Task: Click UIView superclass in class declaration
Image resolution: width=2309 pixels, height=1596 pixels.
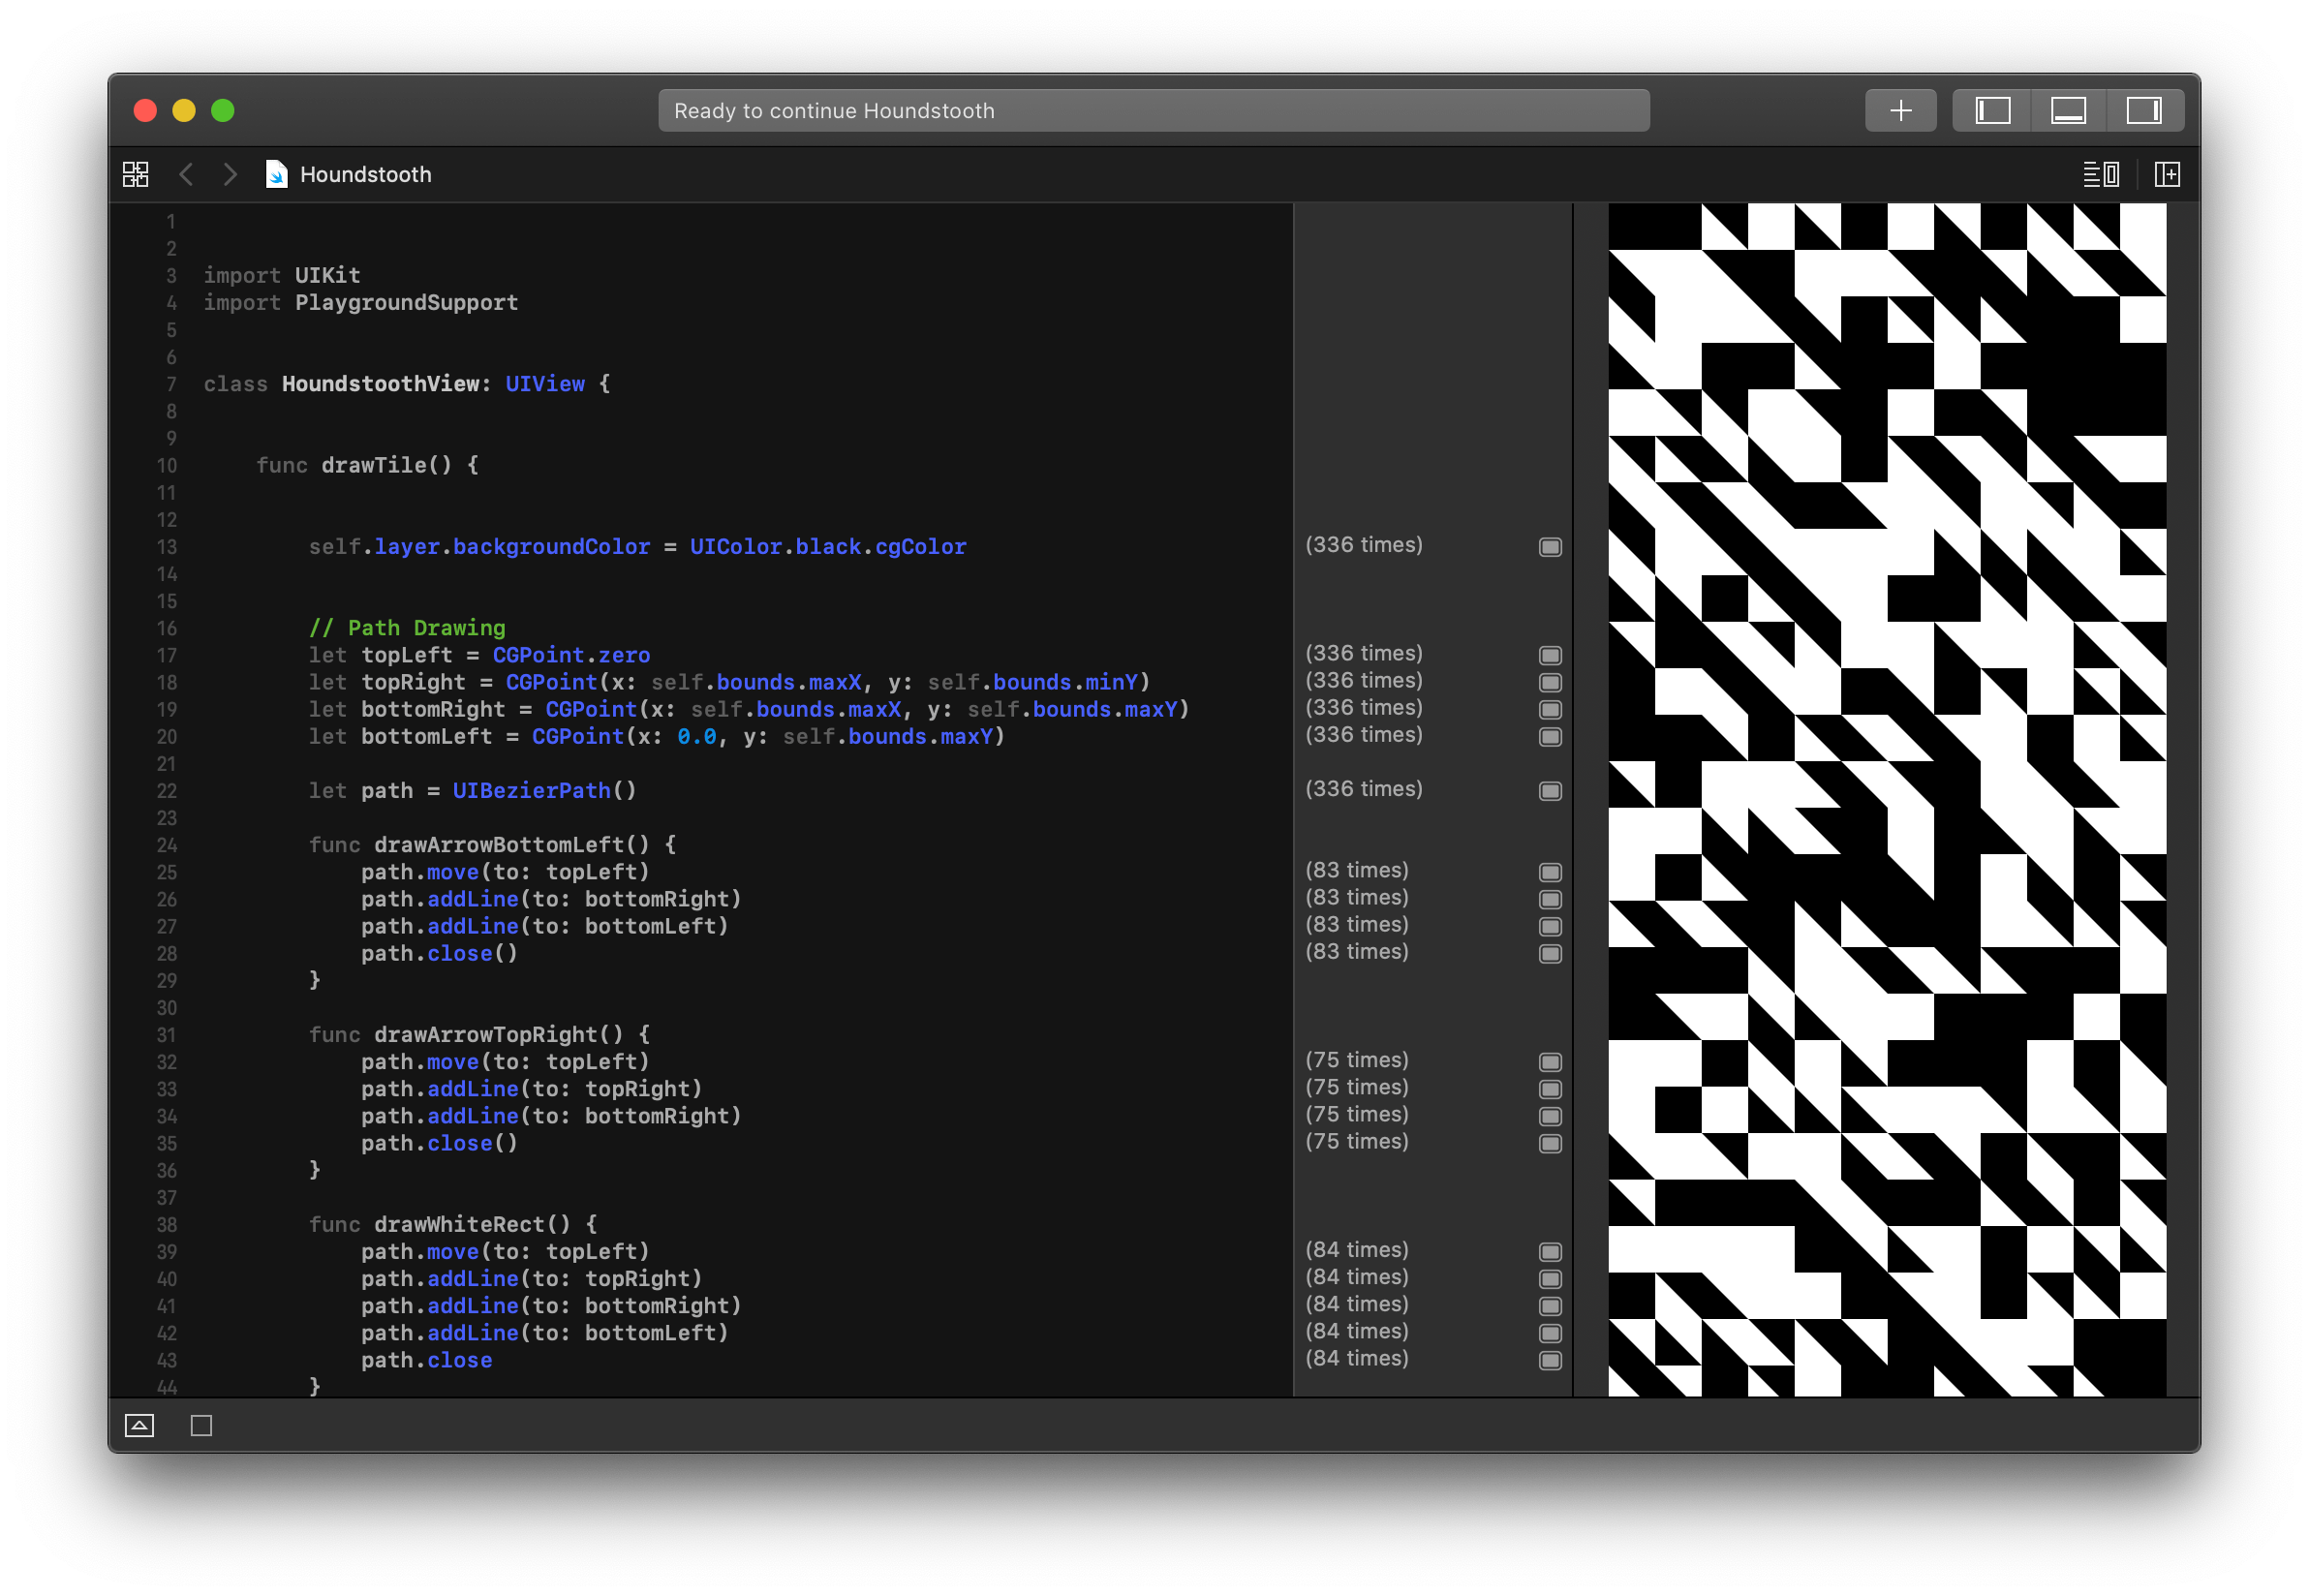Action: click(544, 384)
